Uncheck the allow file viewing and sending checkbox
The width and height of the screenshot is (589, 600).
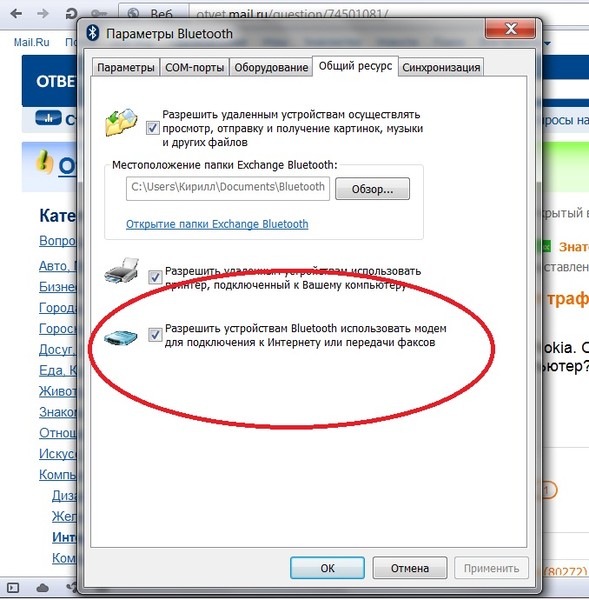click(x=153, y=128)
